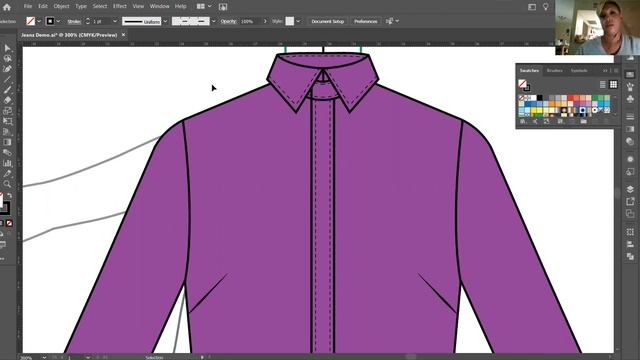The height and width of the screenshot is (360, 640).
Task: Click the Preferences button
Action: click(365, 21)
